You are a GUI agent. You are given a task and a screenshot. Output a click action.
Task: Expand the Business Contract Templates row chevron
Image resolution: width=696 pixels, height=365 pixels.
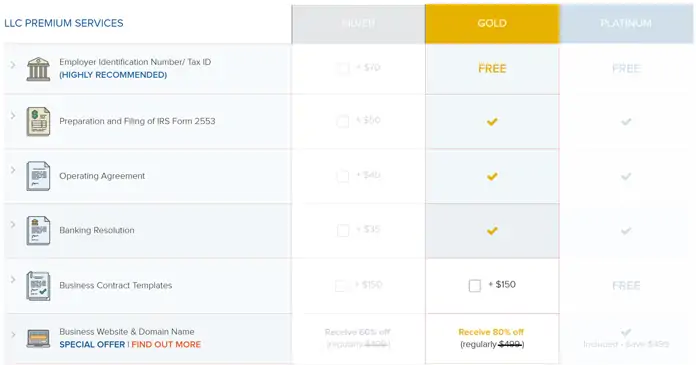13,279
